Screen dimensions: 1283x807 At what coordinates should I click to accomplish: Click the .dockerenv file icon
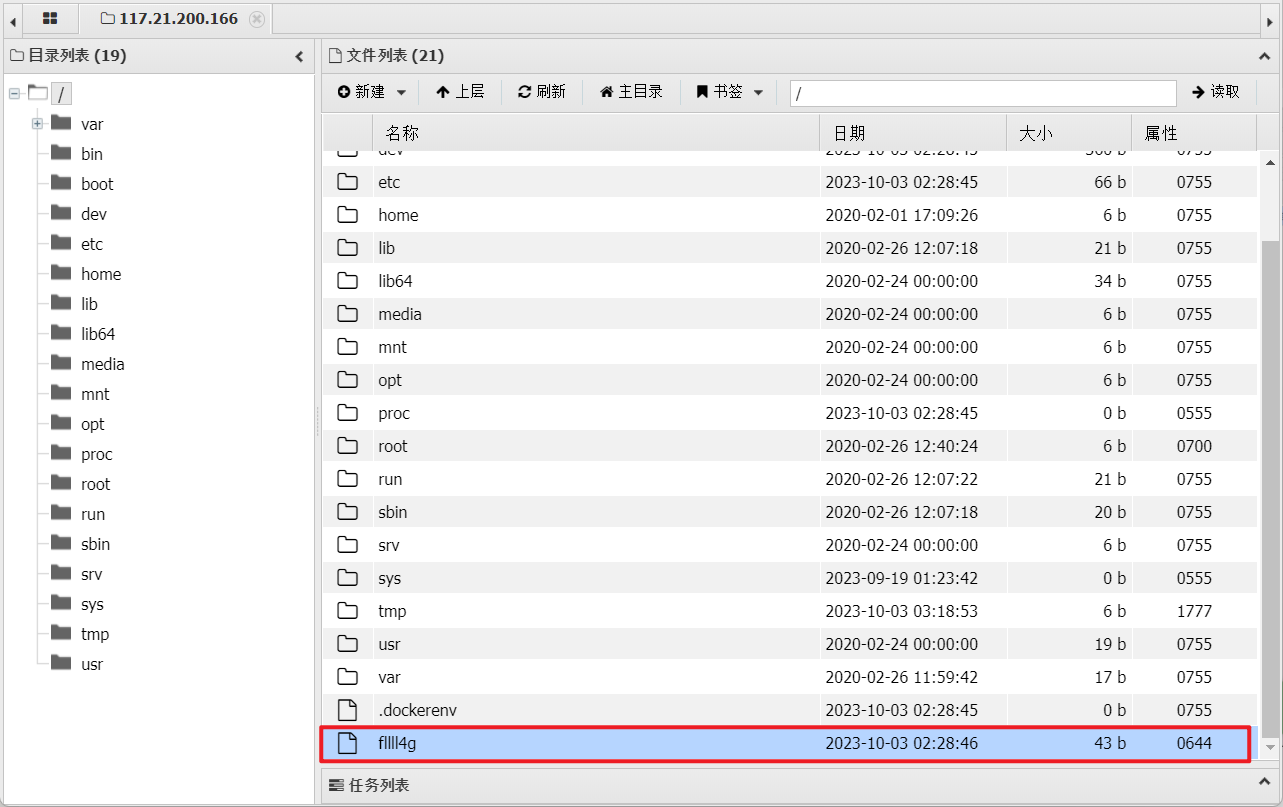pos(347,710)
